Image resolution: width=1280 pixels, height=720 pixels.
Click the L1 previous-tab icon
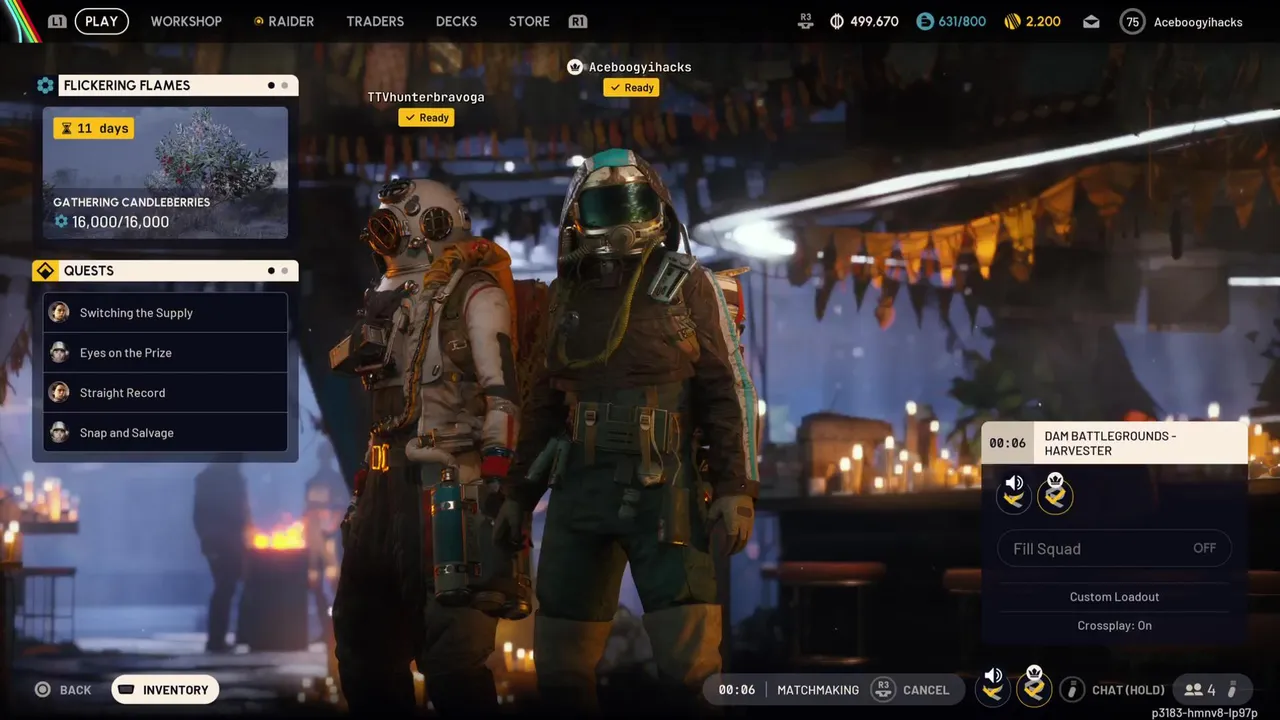point(57,21)
